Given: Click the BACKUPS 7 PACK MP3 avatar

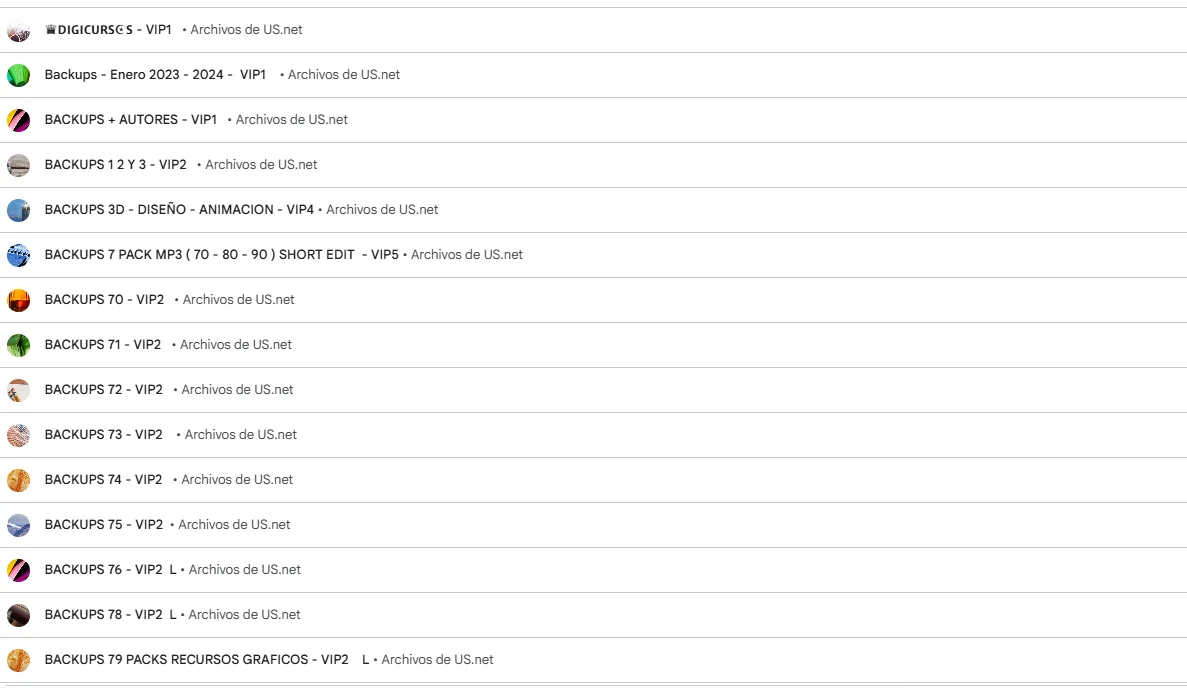Looking at the screenshot, I should (18, 255).
